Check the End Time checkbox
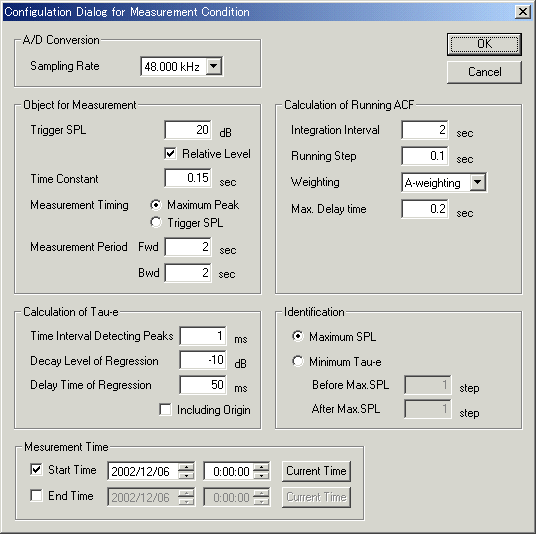Viewport: 536px width, 534px height. click(36, 495)
